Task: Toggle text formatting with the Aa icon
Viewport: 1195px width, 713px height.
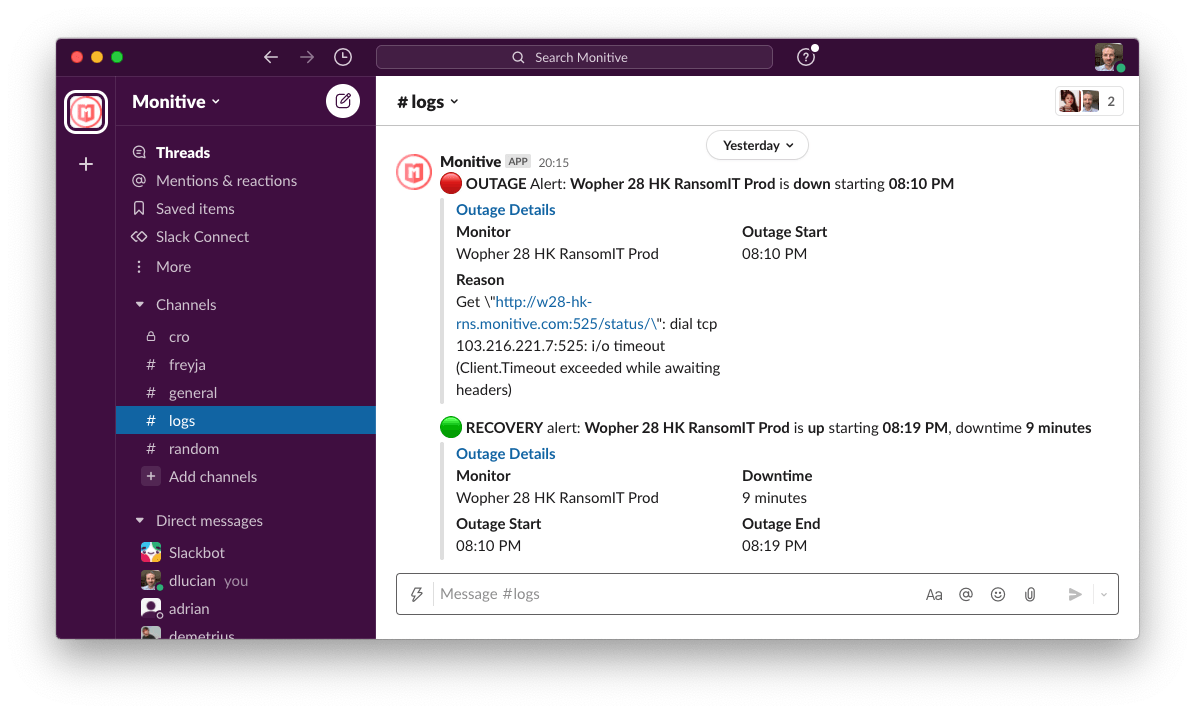Action: click(934, 593)
